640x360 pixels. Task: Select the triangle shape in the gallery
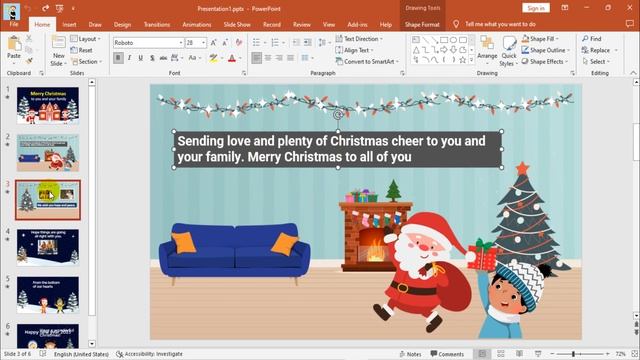pos(416,50)
